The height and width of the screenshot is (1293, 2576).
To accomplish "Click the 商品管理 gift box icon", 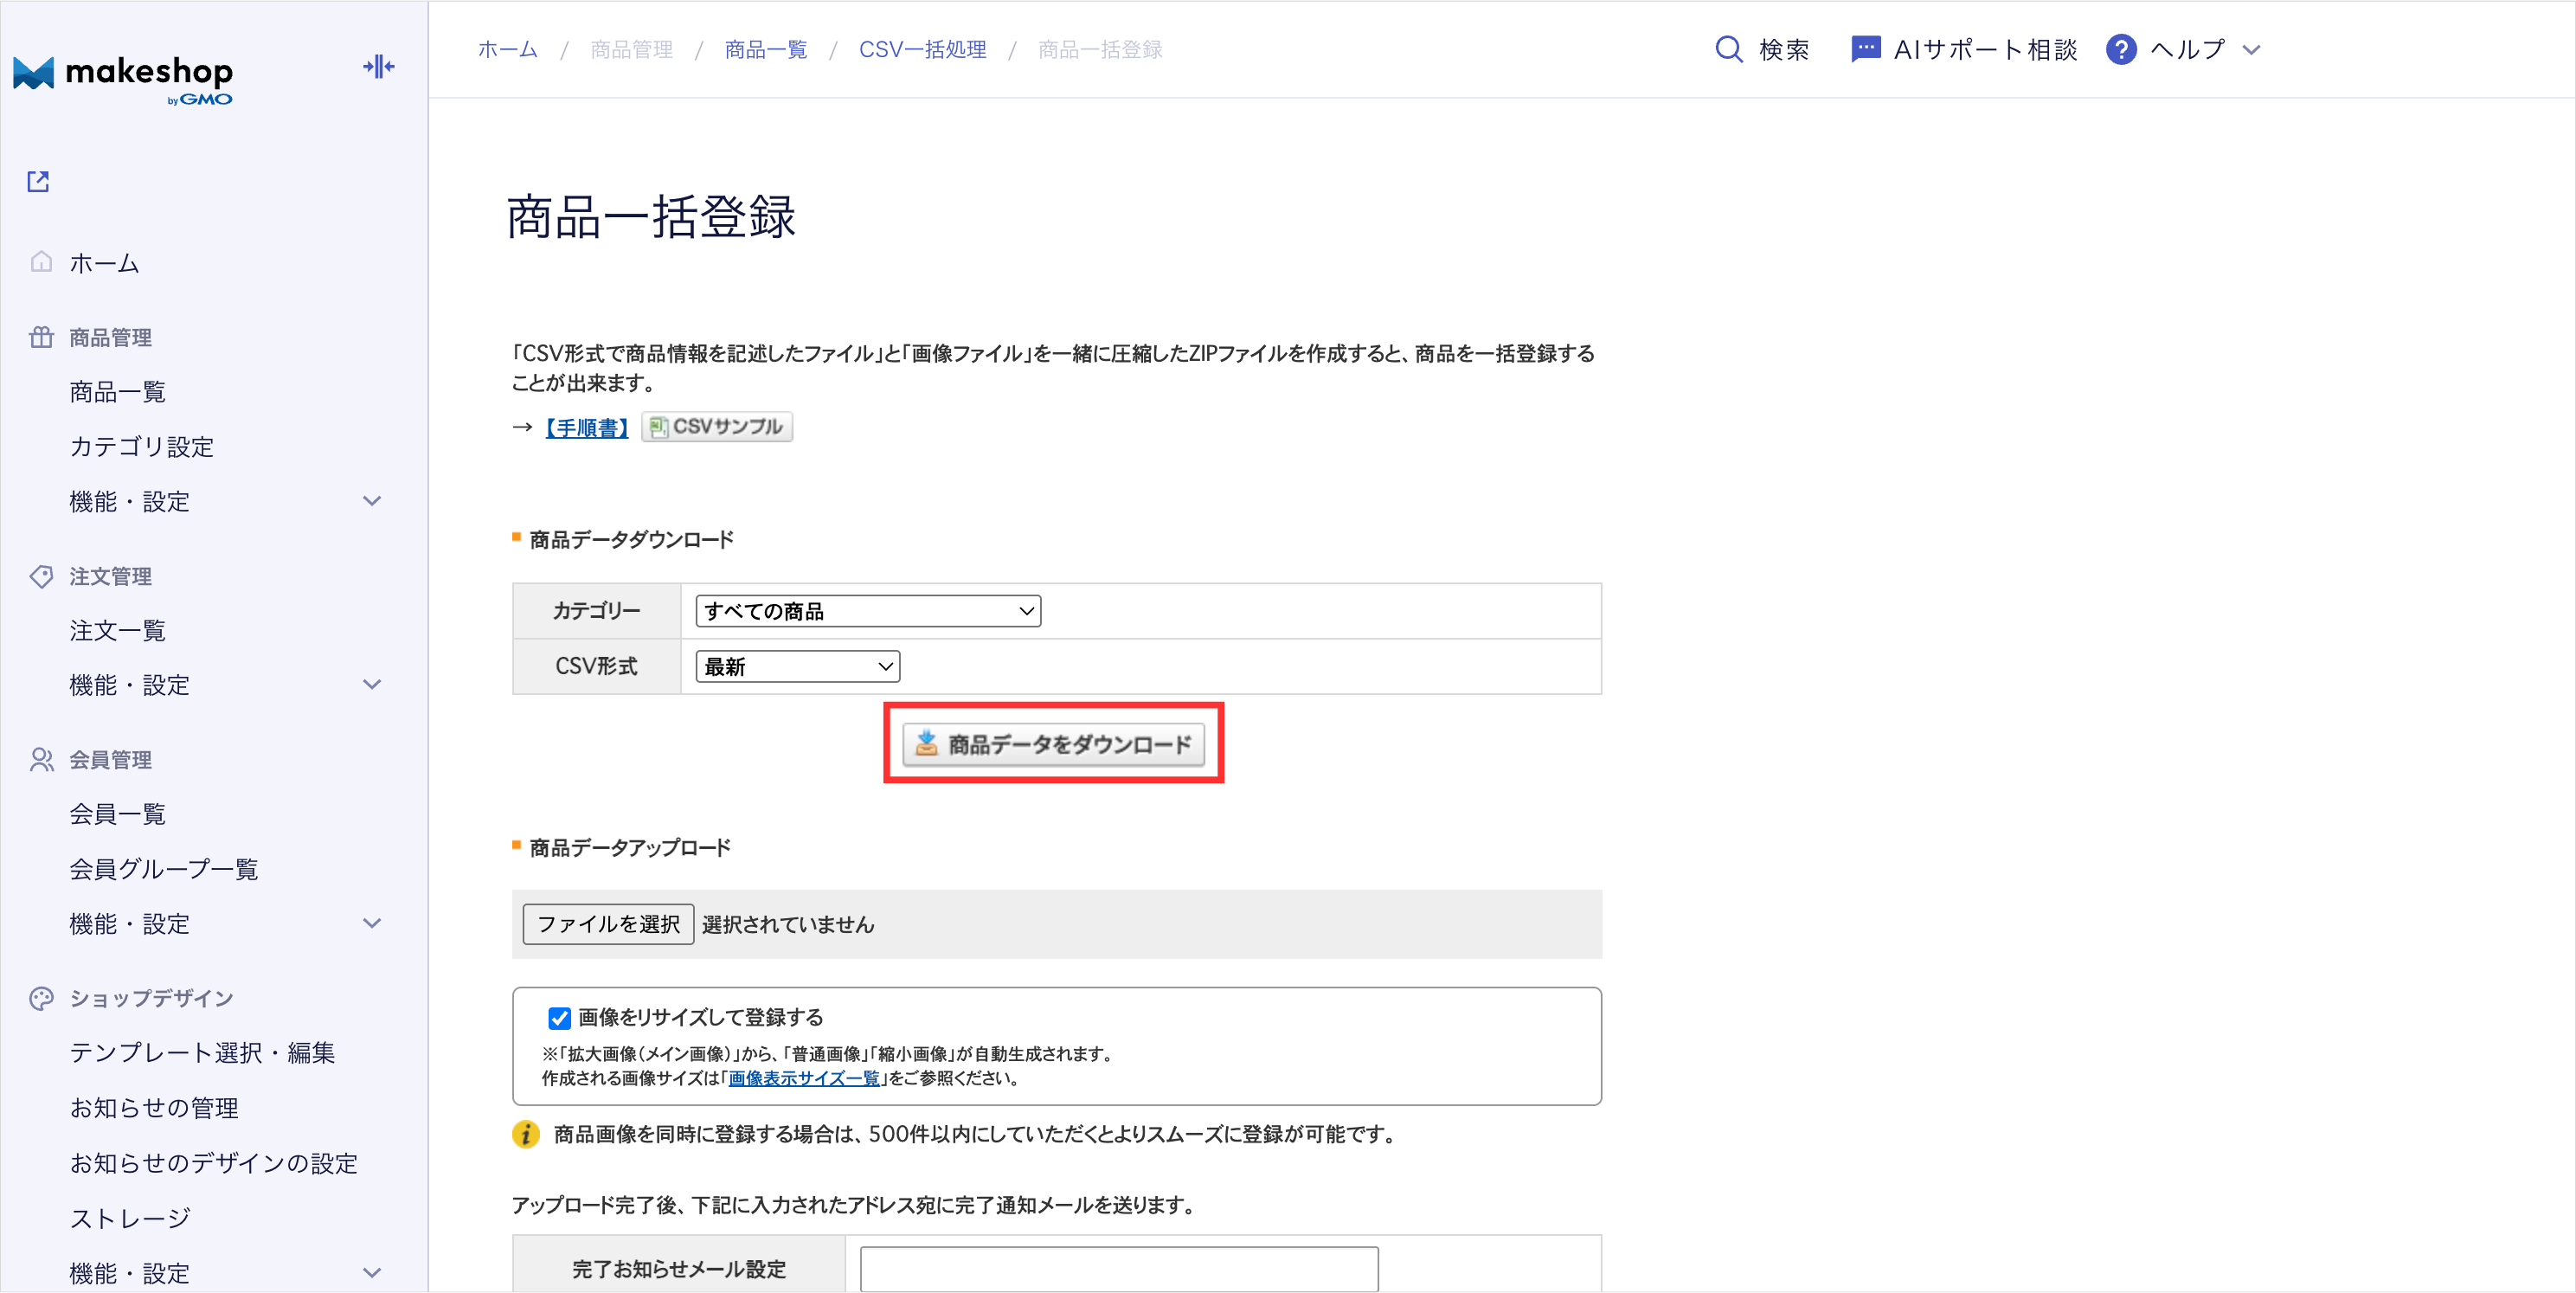I will [41, 337].
